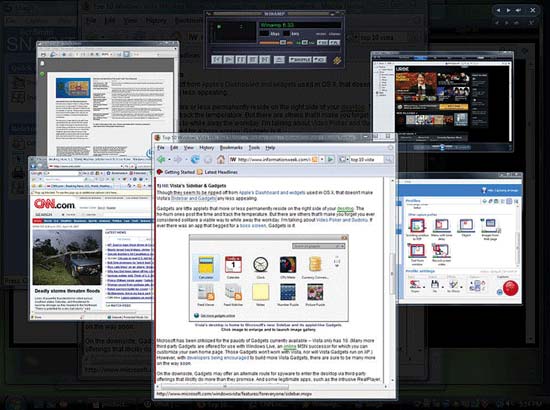This screenshot has width=550, height=410.
Task: Click CNN.com logo in browser window
Action: [x=54, y=204]
